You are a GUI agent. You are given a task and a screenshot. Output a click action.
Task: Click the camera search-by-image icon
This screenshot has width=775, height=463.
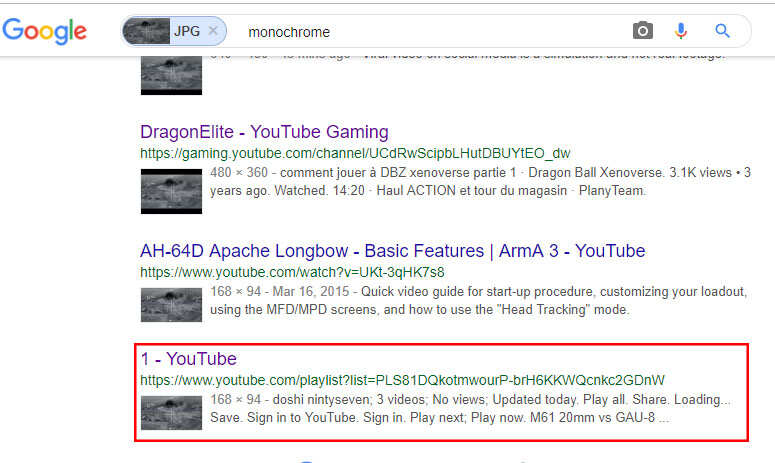[x=642, y=31]
